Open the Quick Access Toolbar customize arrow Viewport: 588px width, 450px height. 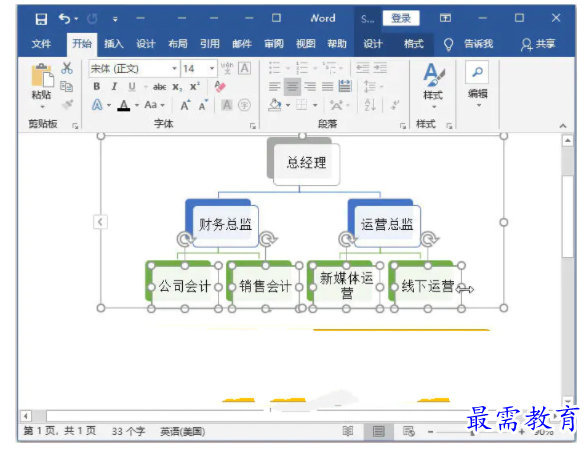click(x=115, y=19)
